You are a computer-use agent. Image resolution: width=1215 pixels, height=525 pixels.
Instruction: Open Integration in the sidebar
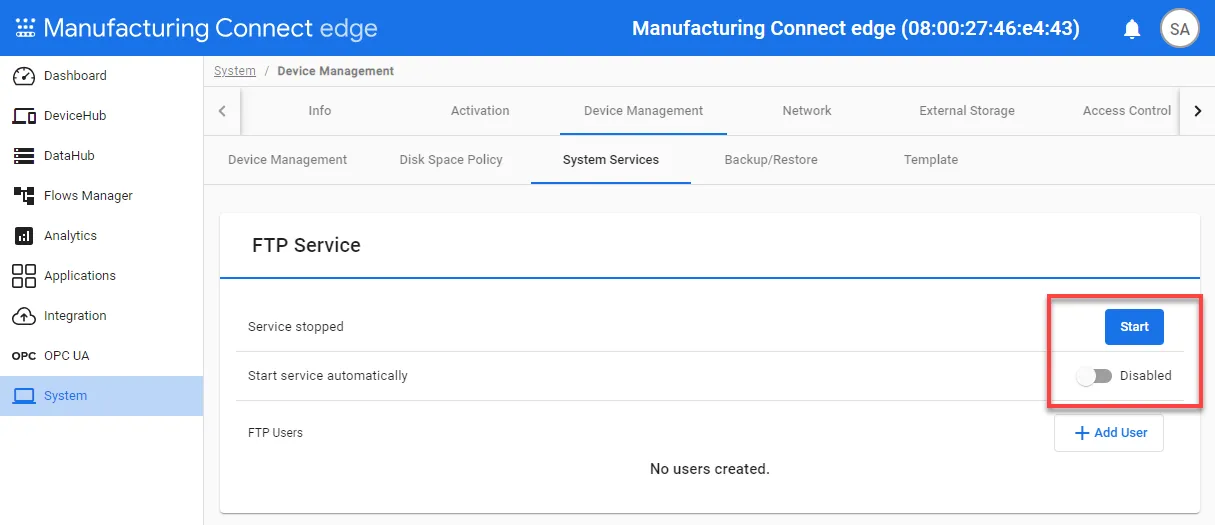click(x=101, y=316)
